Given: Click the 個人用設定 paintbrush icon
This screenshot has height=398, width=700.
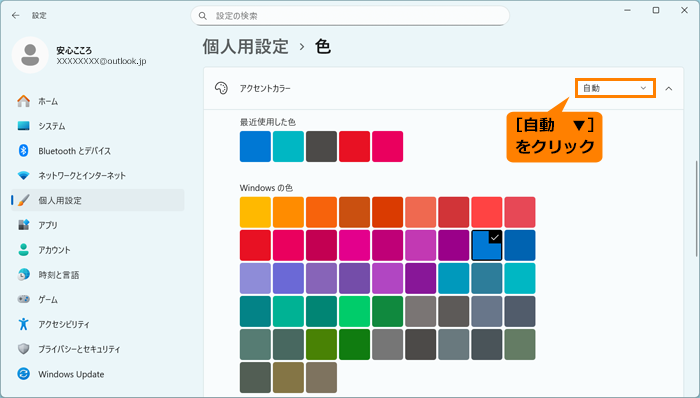Looking at the screenshot, I should 24,200.
